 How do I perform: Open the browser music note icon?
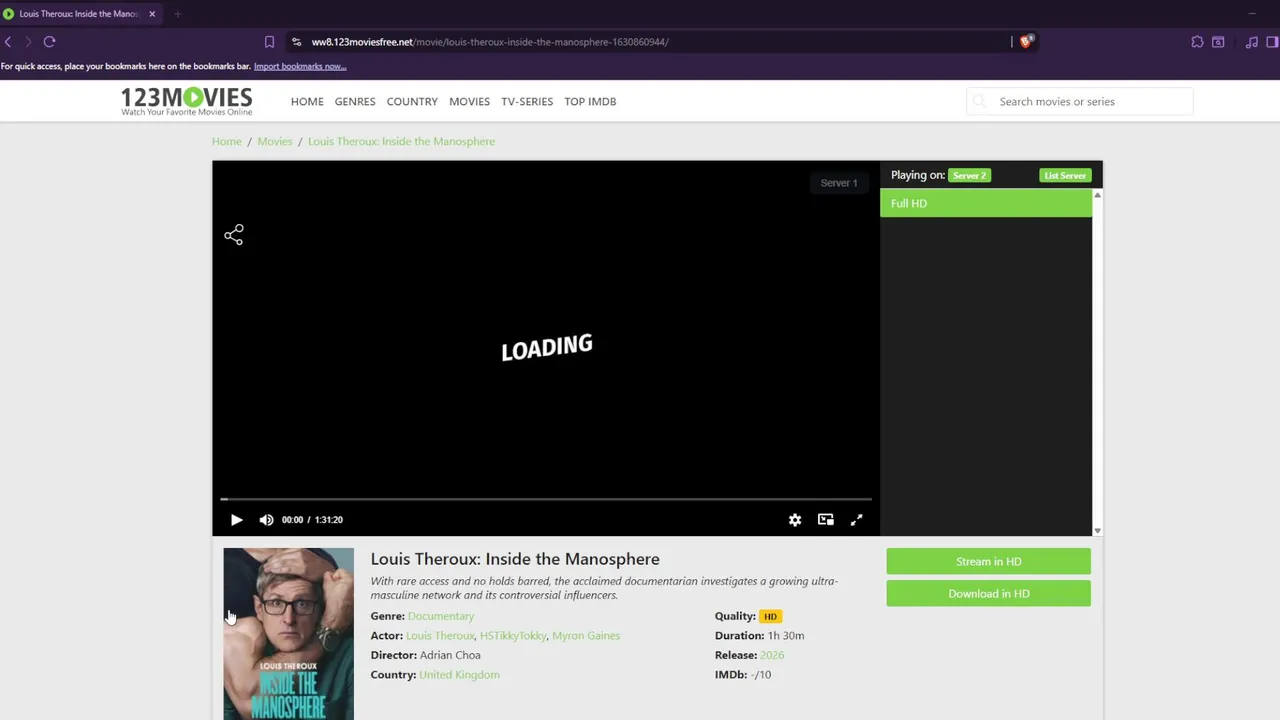point(1251,42)
